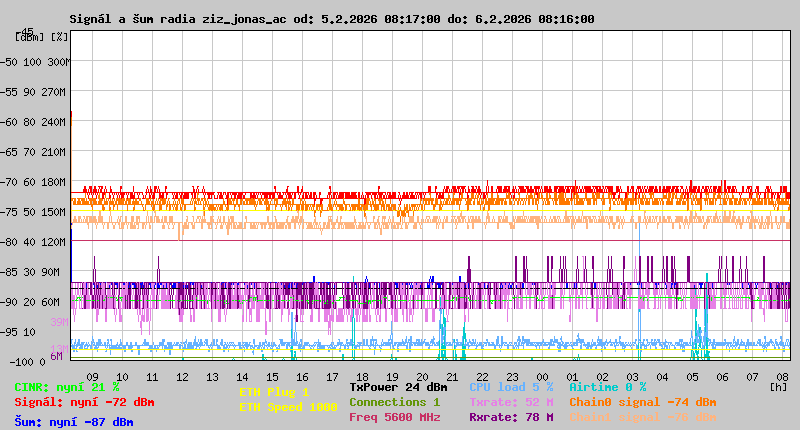Click the Rxrate 78 M label
Screen dimensions: 800x430
pyautogui.click(x=511, y=417)
